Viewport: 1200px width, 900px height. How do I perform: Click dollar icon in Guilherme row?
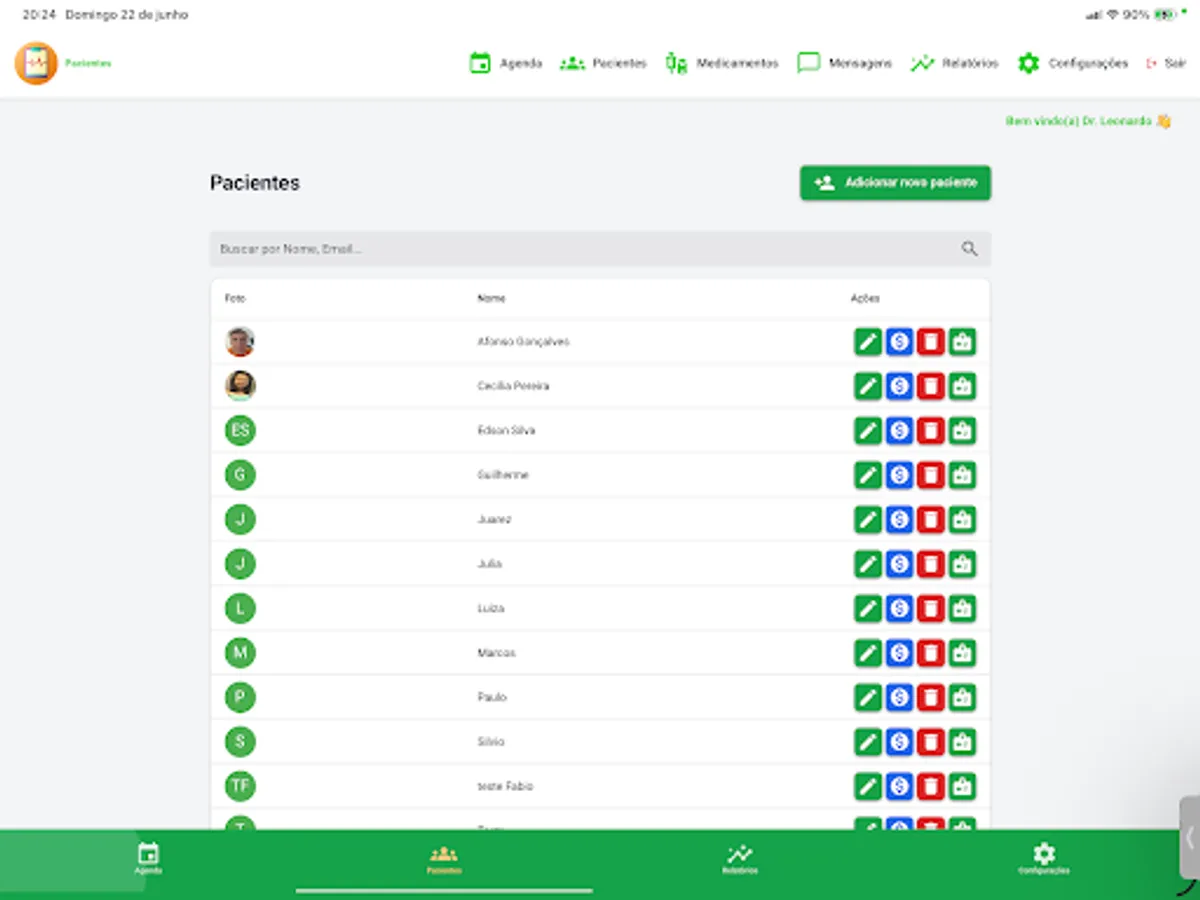click(x=899, y=475)
